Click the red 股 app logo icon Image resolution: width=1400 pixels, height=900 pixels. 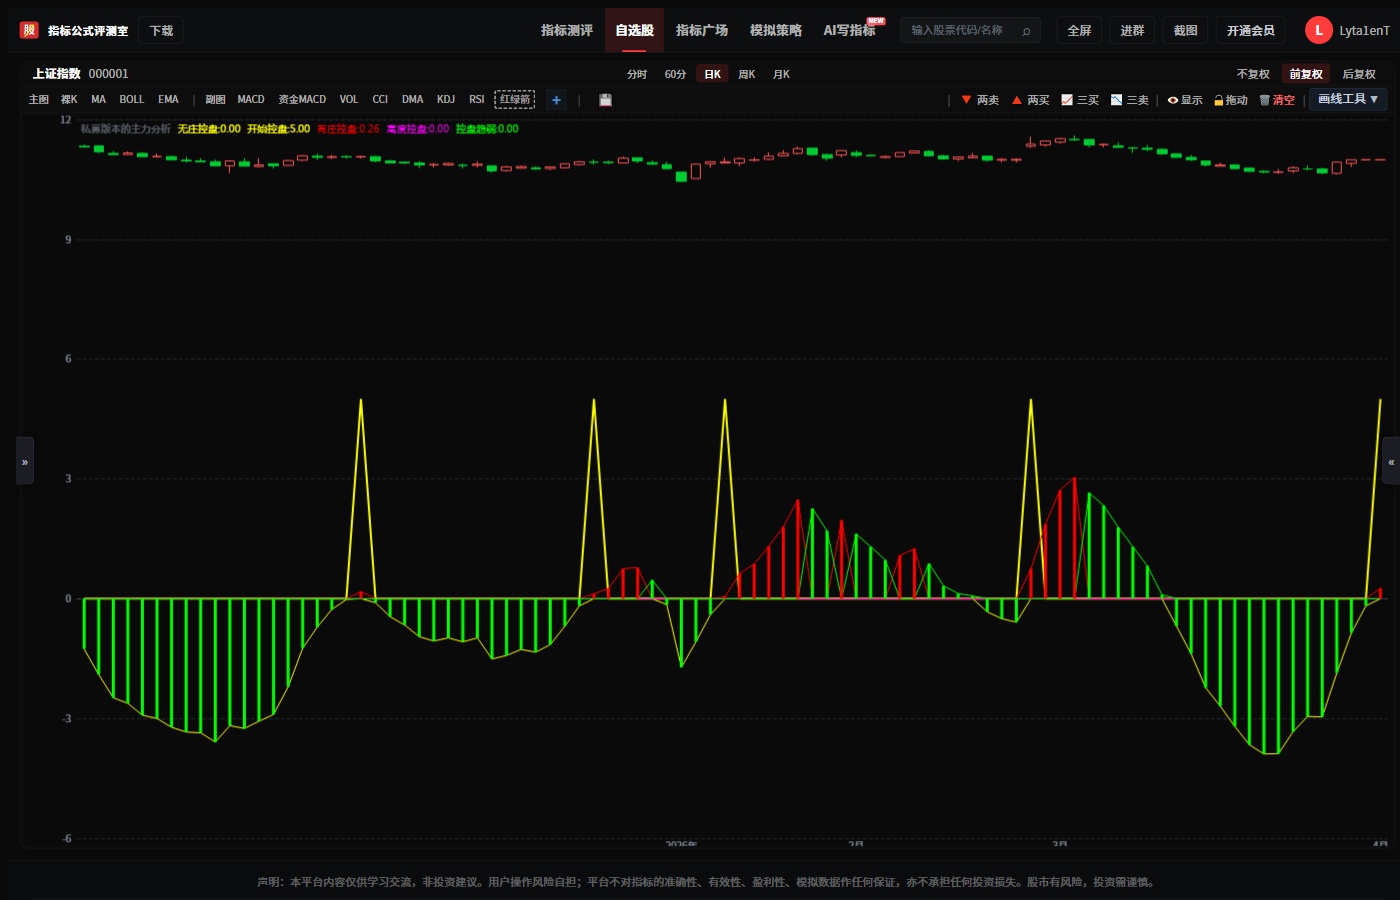(x=29, y=30)
